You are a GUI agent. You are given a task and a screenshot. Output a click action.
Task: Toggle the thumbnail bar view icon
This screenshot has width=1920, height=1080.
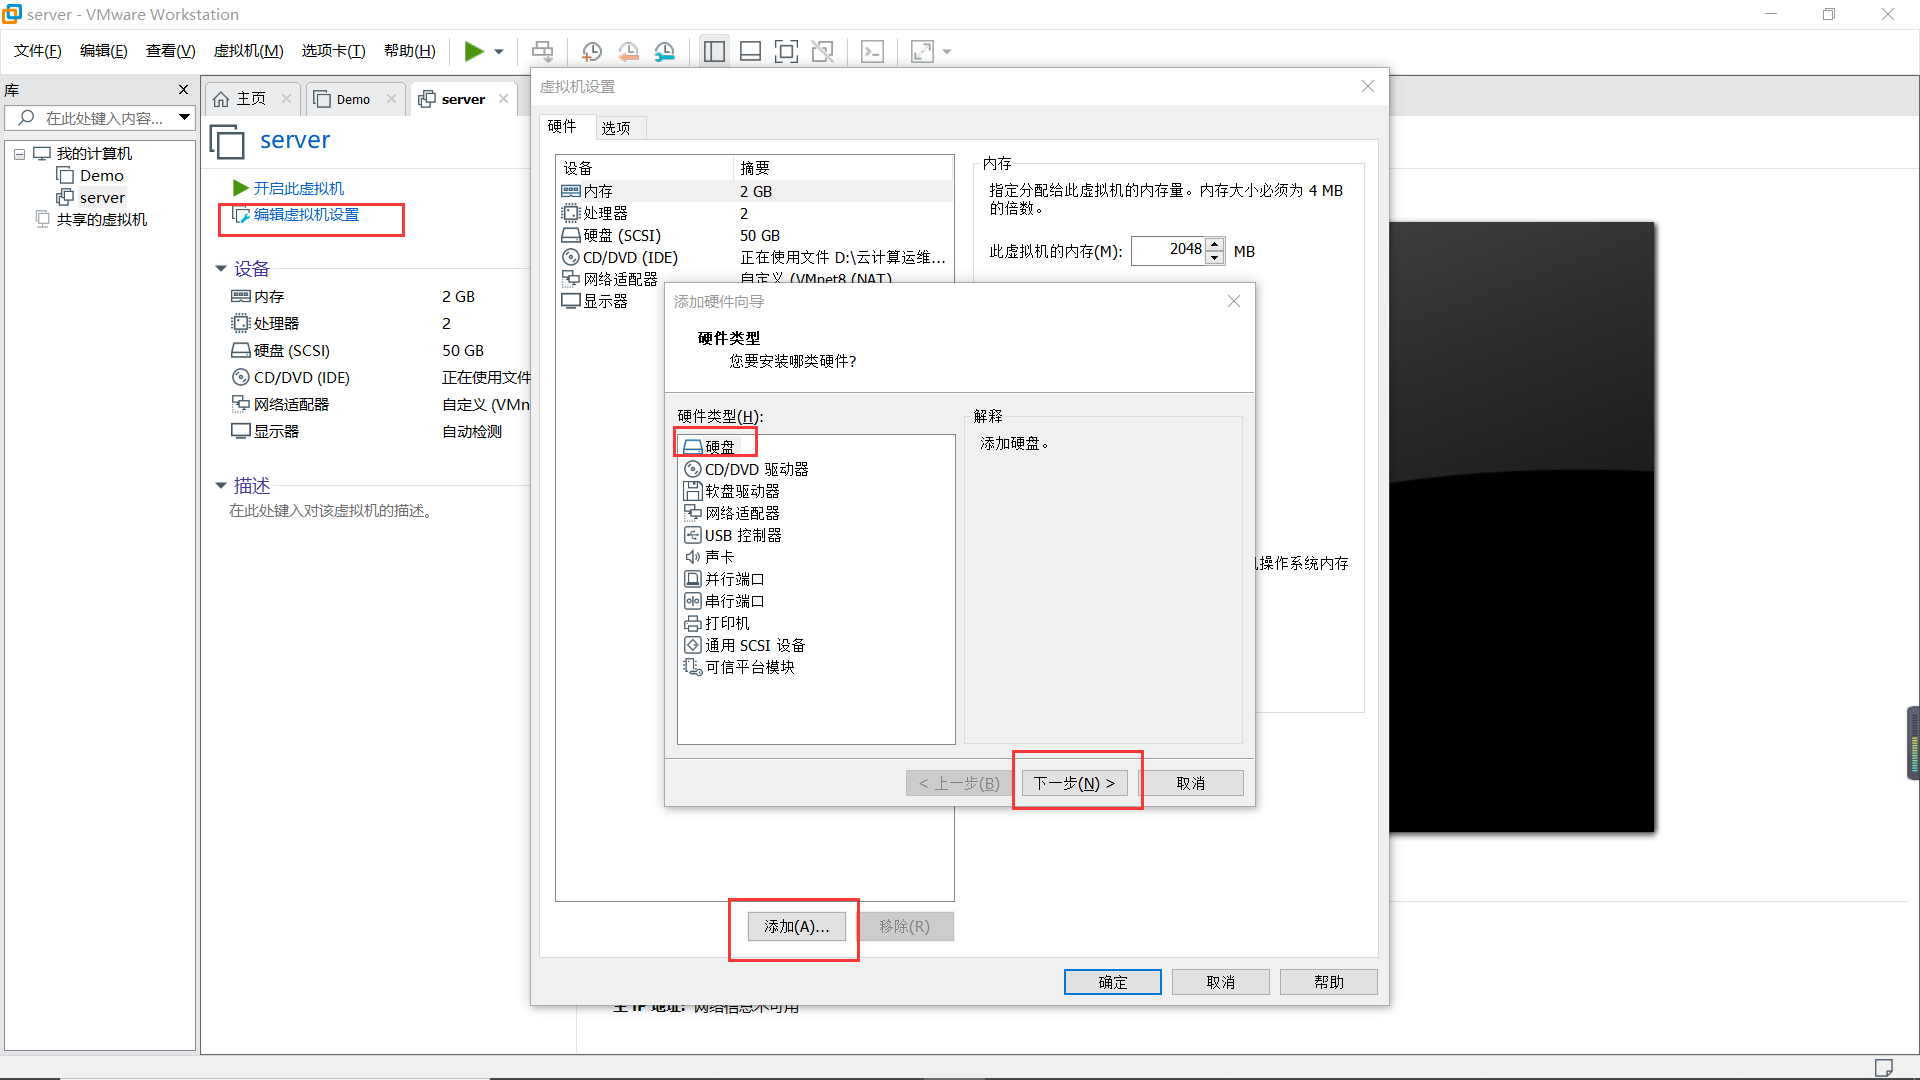750,51
